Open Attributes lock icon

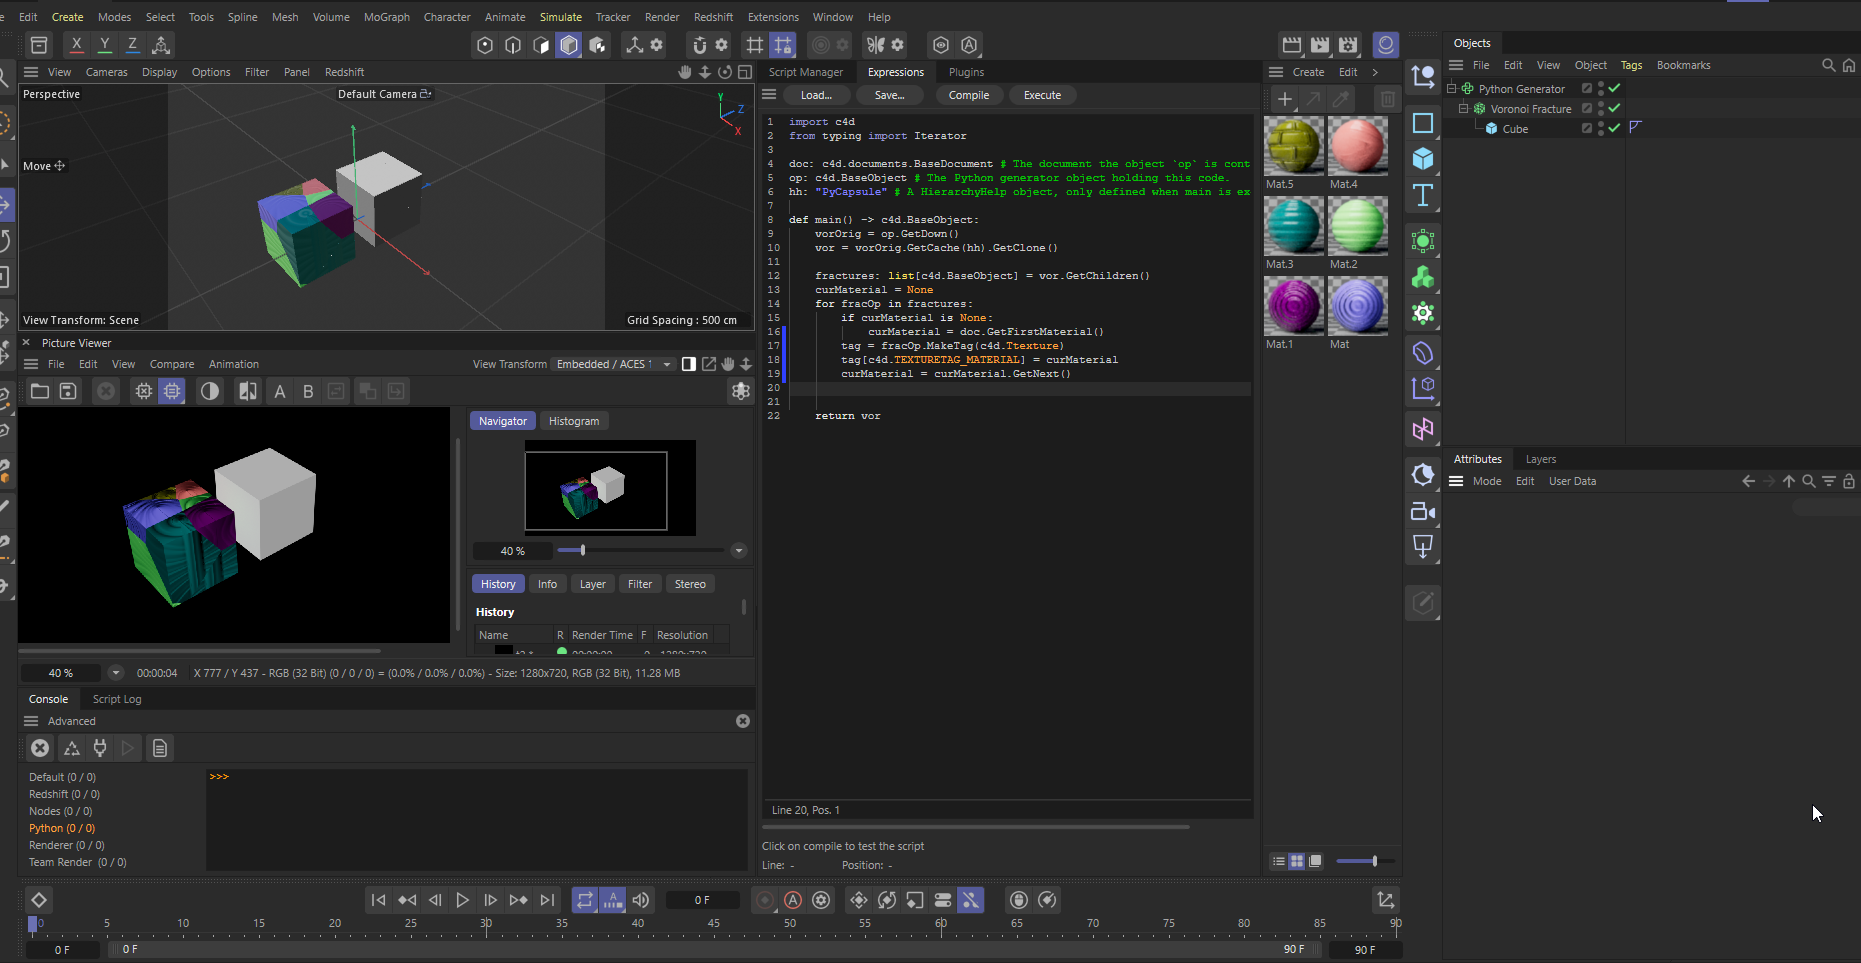click(1848, 481)
